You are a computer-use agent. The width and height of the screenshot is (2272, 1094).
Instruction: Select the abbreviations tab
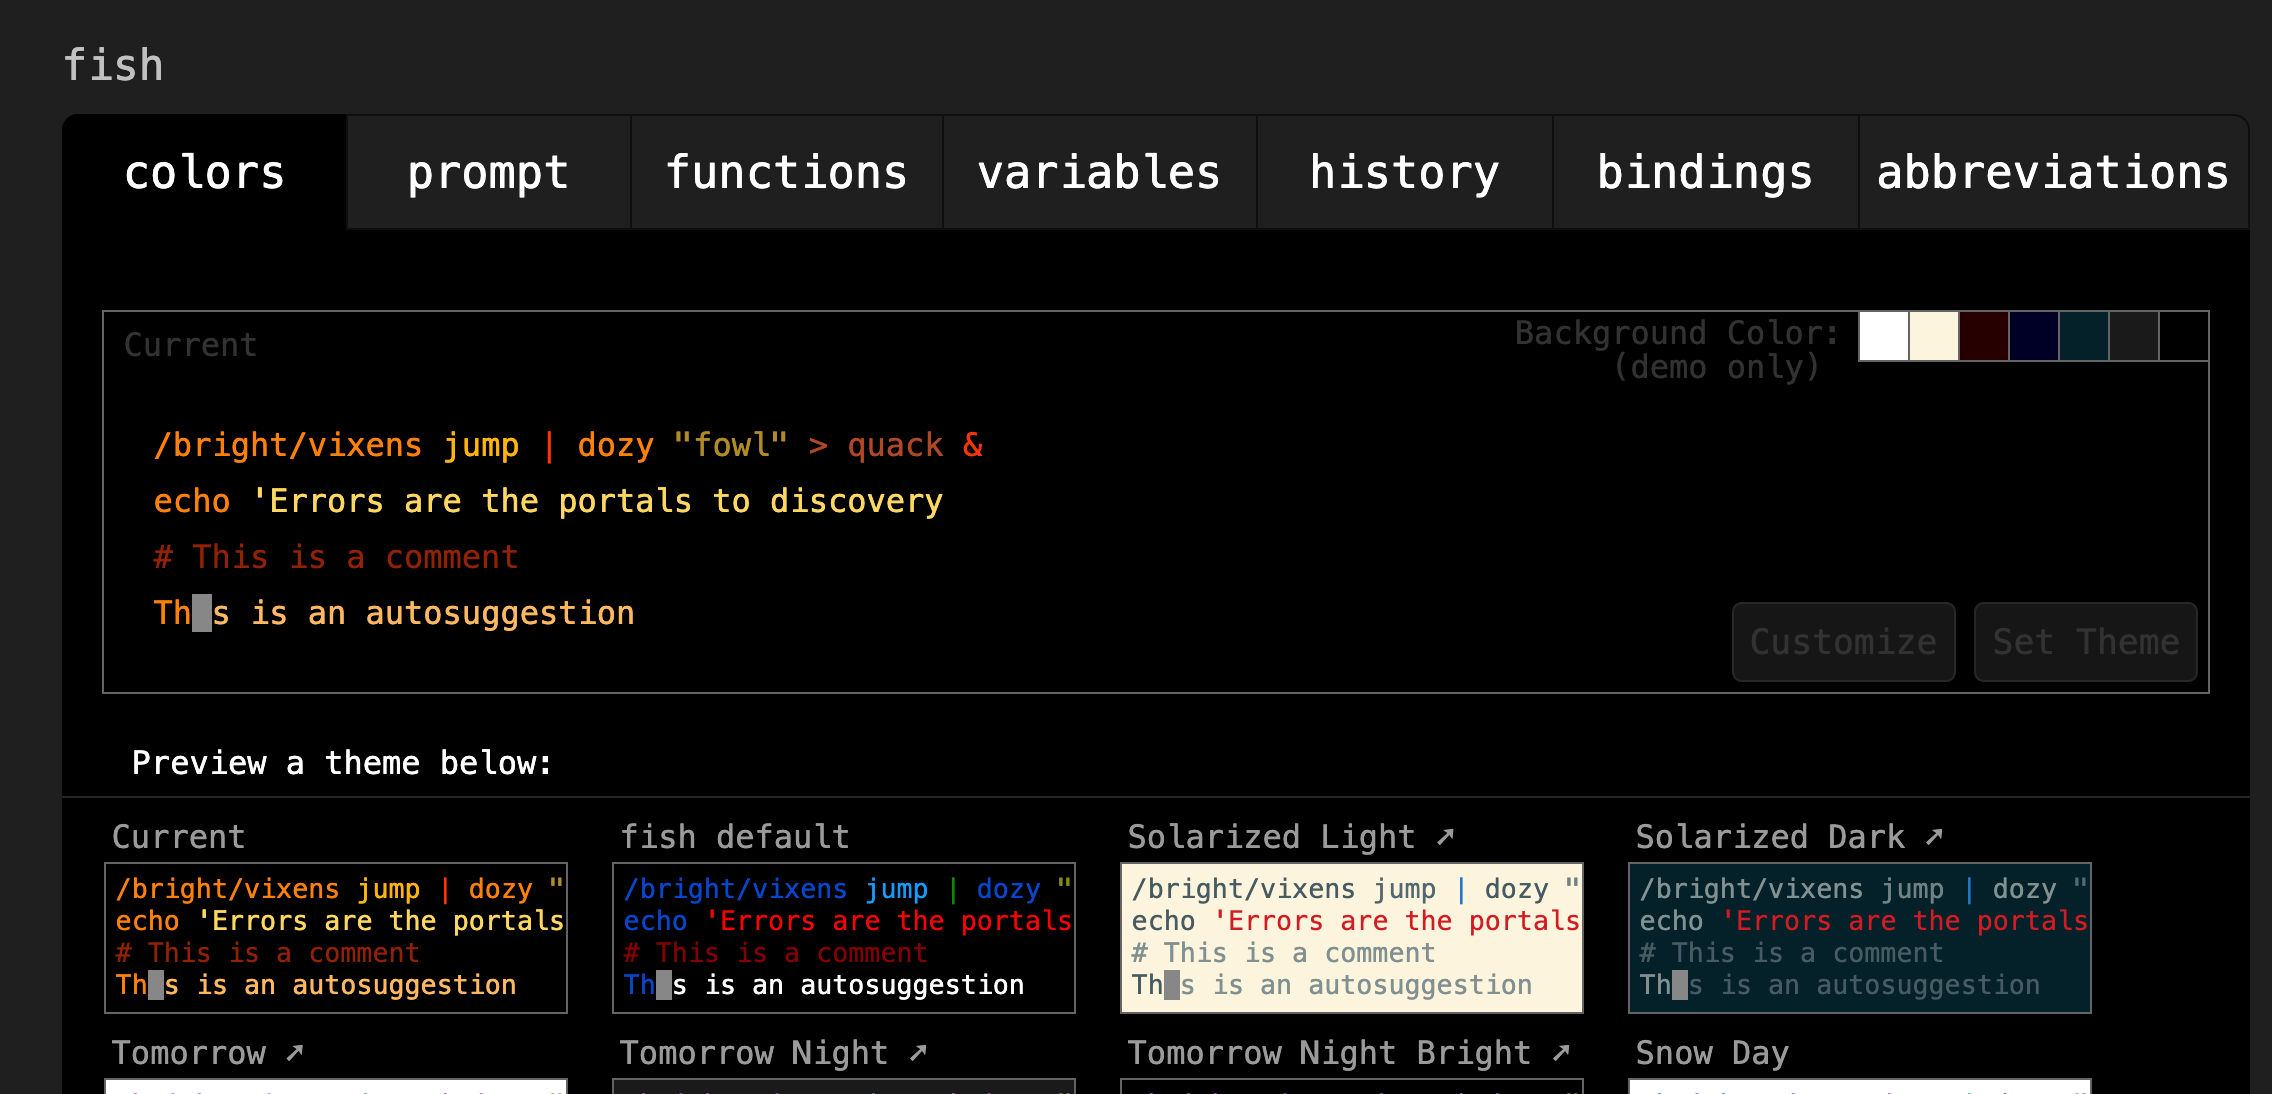pyautogui.click(x=2051, y=172)
